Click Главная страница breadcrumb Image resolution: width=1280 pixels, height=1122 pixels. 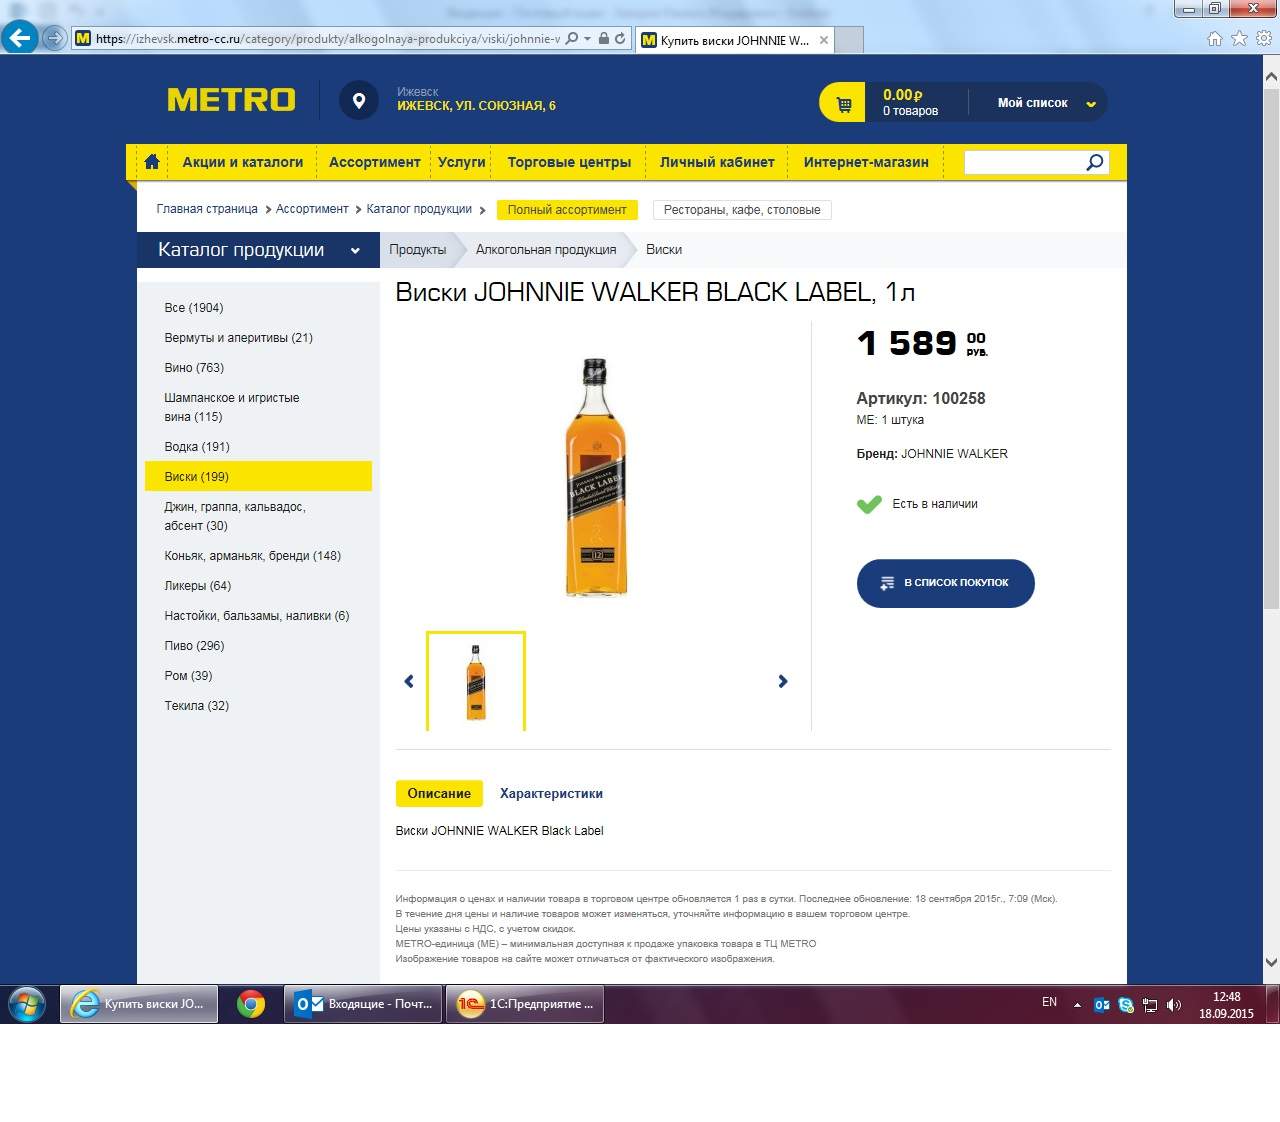[207, 209]
